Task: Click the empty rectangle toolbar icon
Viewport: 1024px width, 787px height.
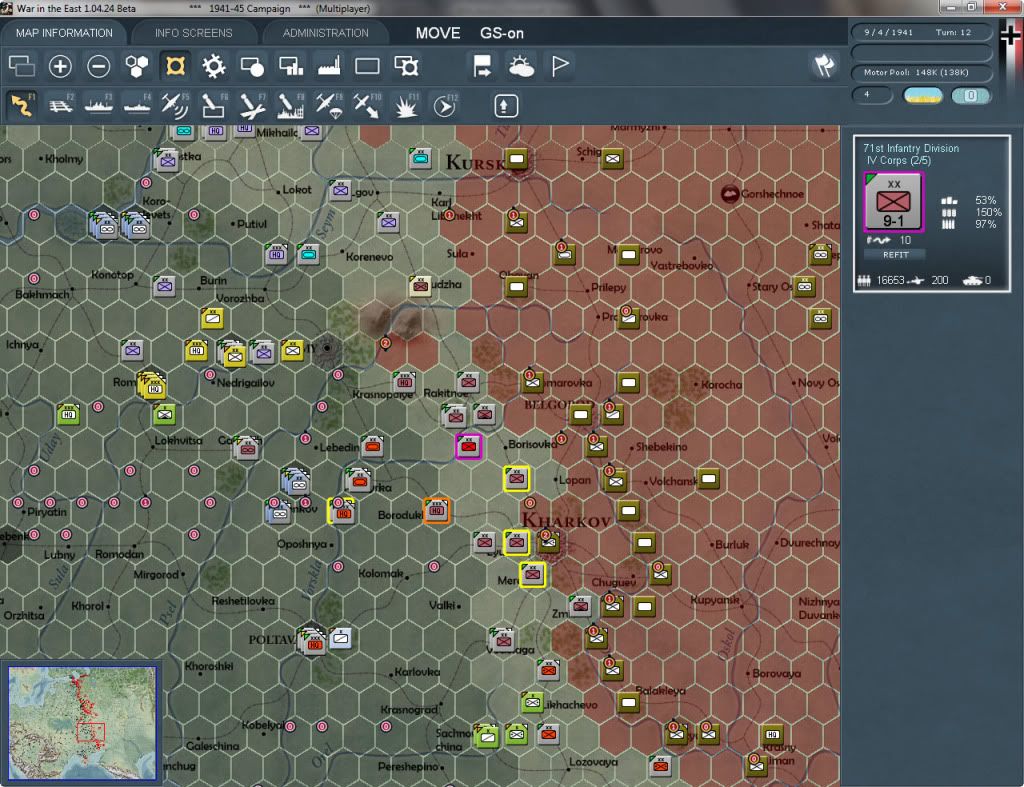Action: point(367,66)
